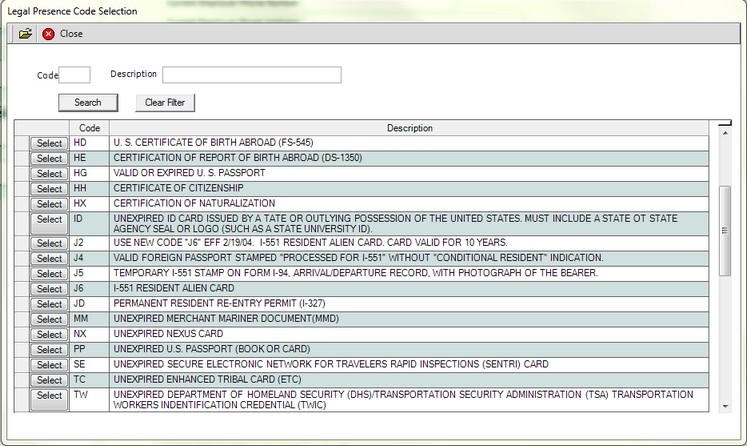Select code HH certificate of citizenship
The height and width of the screenshot is (446, 747).
[49, 188]
